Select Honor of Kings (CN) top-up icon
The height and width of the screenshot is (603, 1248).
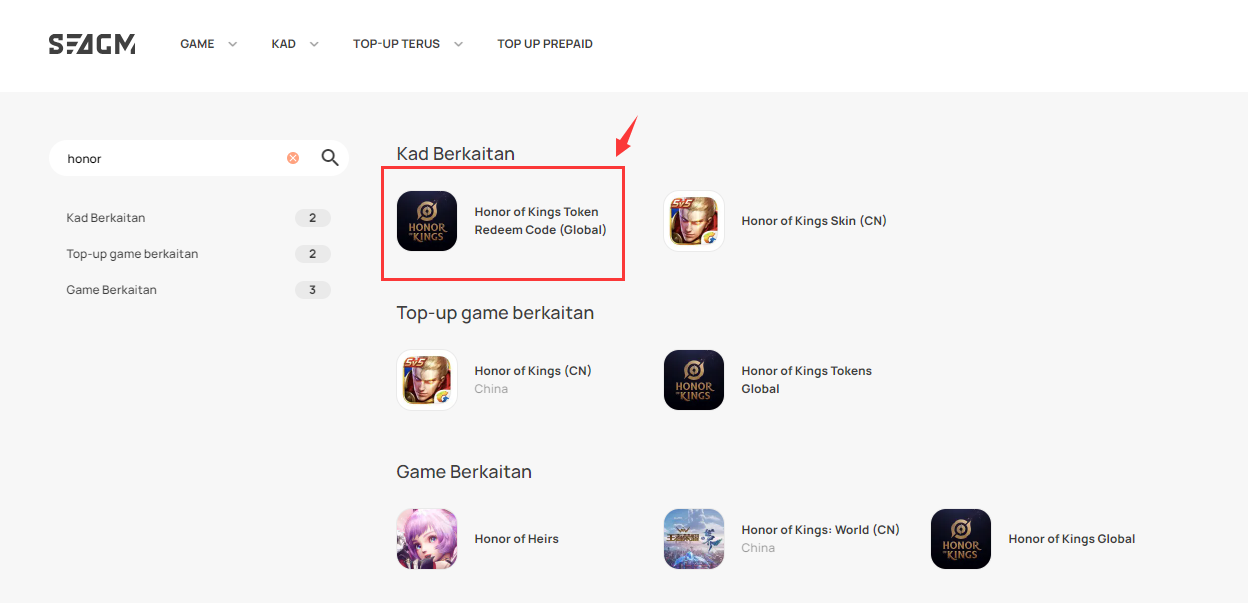[x=427, y=380]
